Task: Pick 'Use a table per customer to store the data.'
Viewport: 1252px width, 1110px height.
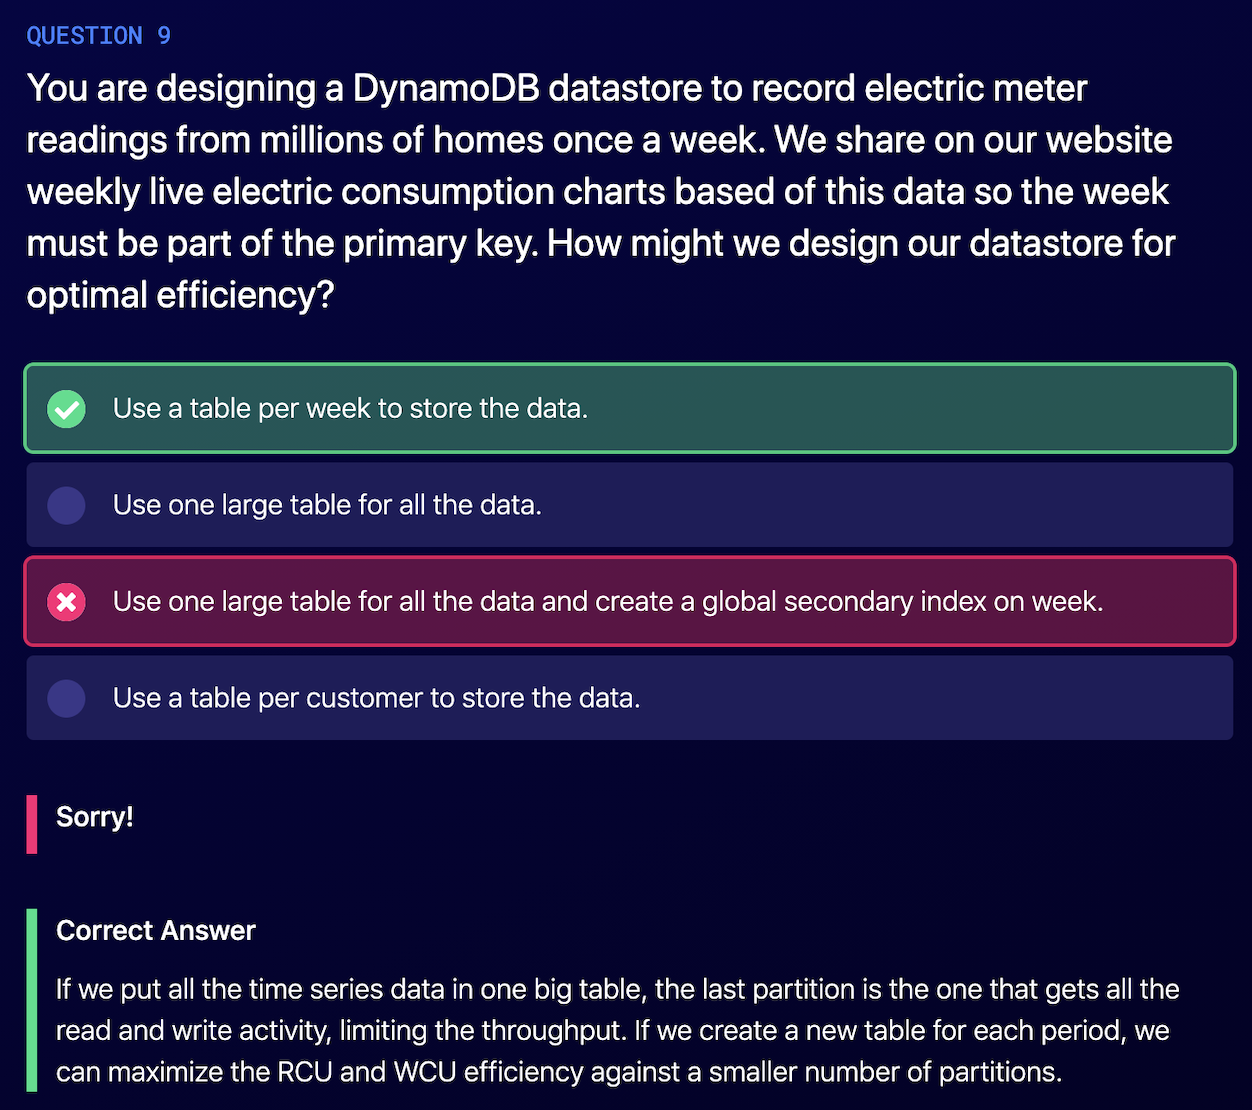Action: click(376, 698)
